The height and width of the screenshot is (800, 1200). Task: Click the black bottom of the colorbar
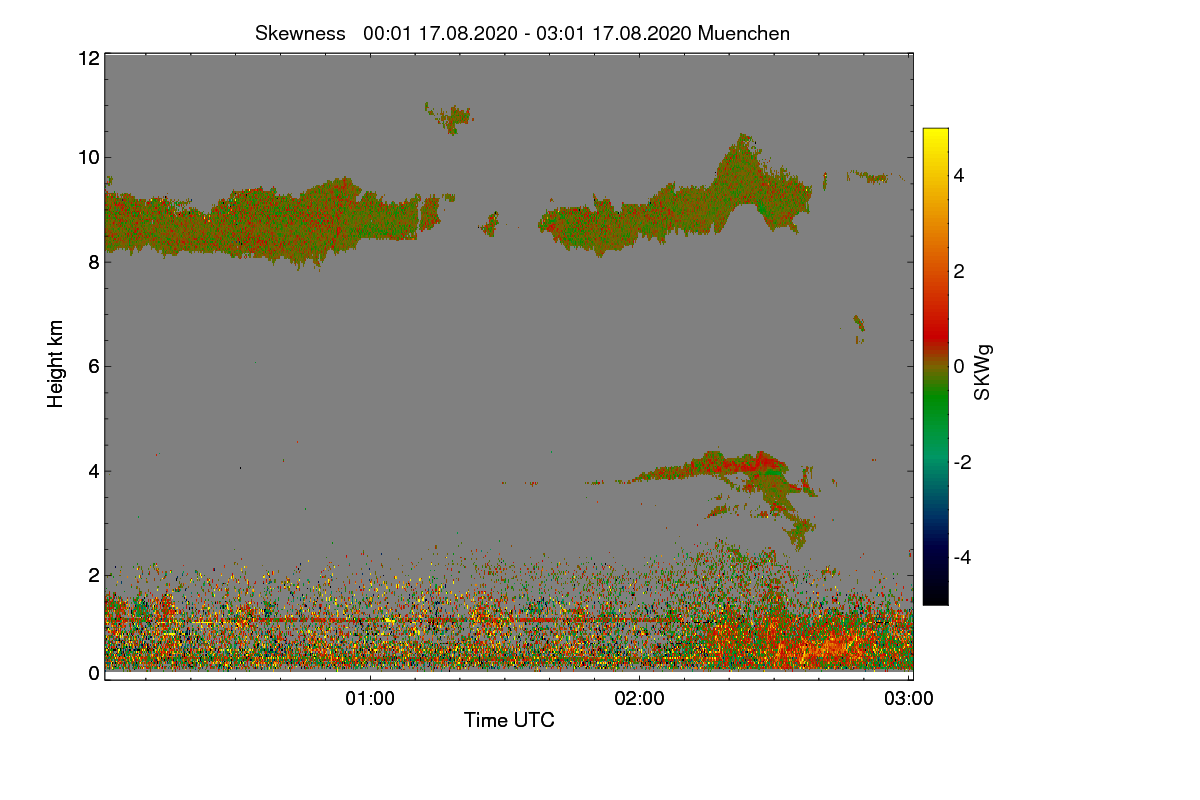935,594
